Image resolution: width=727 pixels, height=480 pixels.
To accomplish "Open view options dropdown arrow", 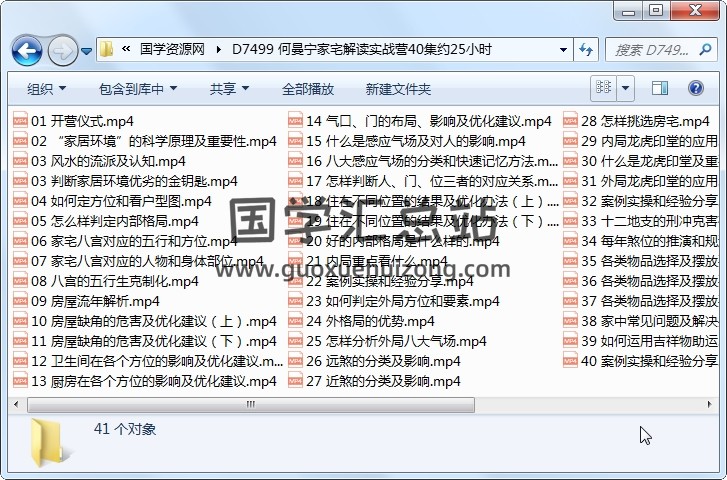I will (x=625, y=88).
